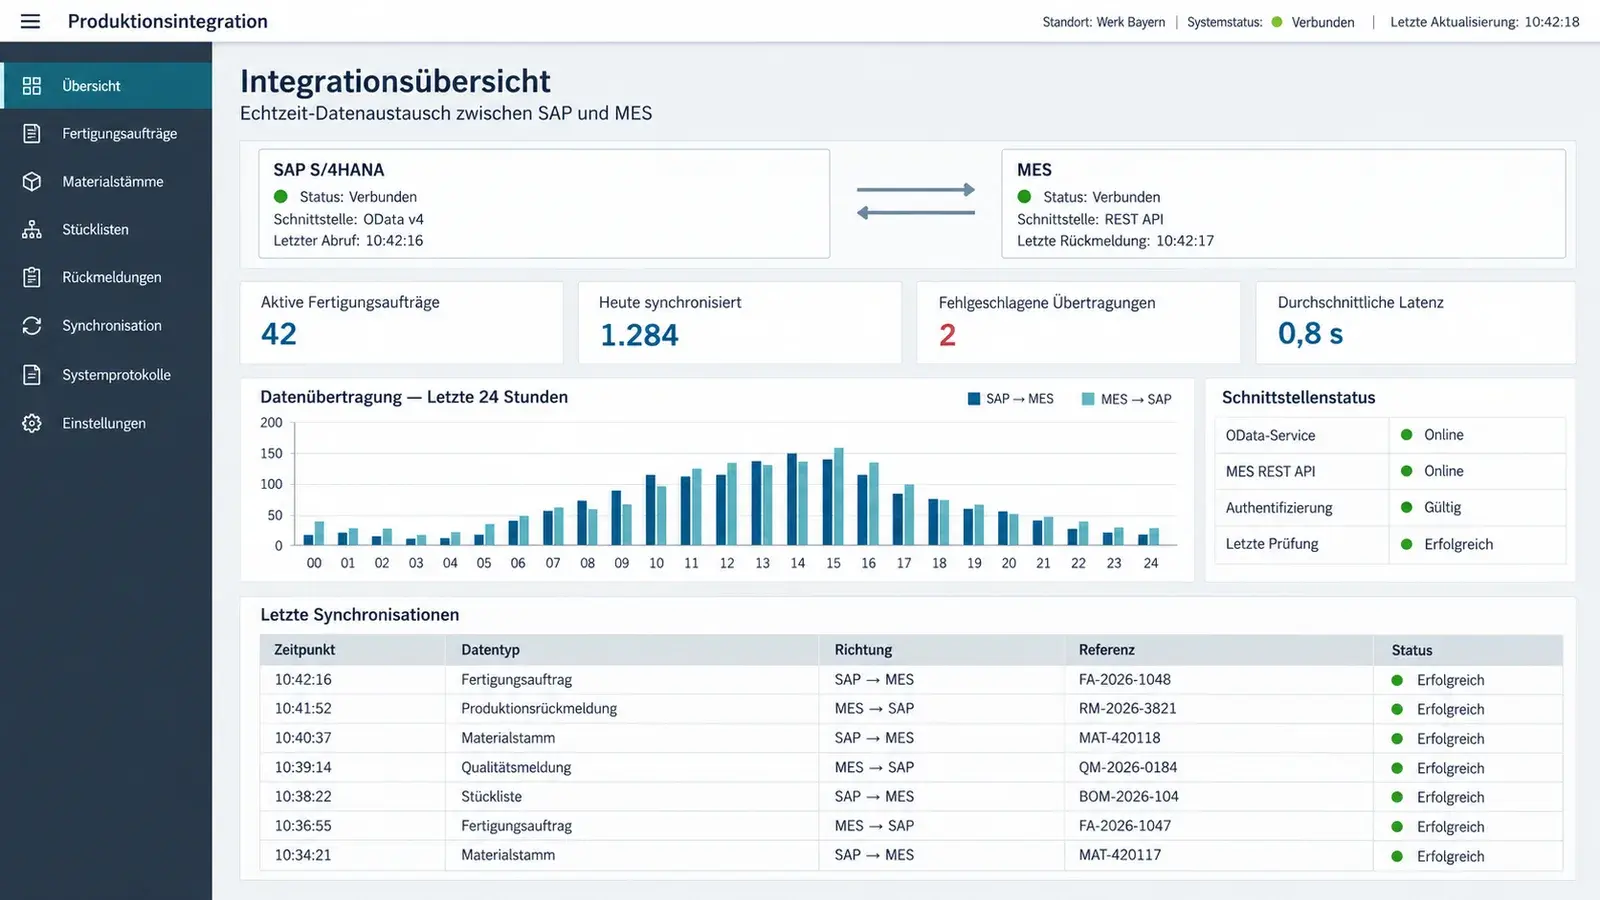This screenshot has height=900, width=1600.
Task: Click the Stücklisten hierarchy icon
Action: pos(32,229)
